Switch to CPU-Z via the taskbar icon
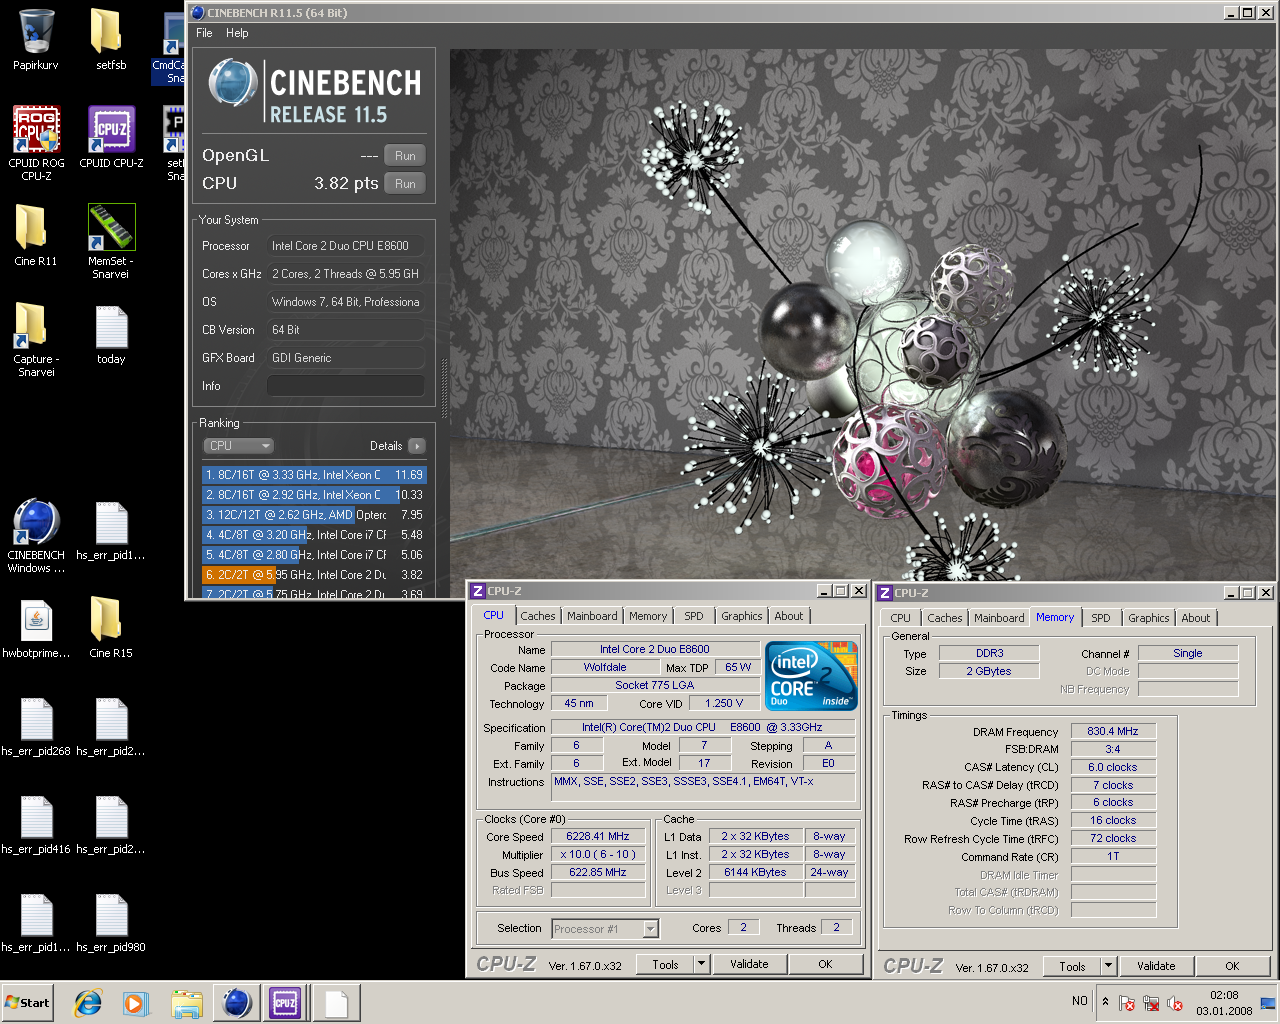1280x1024 pixels. (x=285, y=1003)
